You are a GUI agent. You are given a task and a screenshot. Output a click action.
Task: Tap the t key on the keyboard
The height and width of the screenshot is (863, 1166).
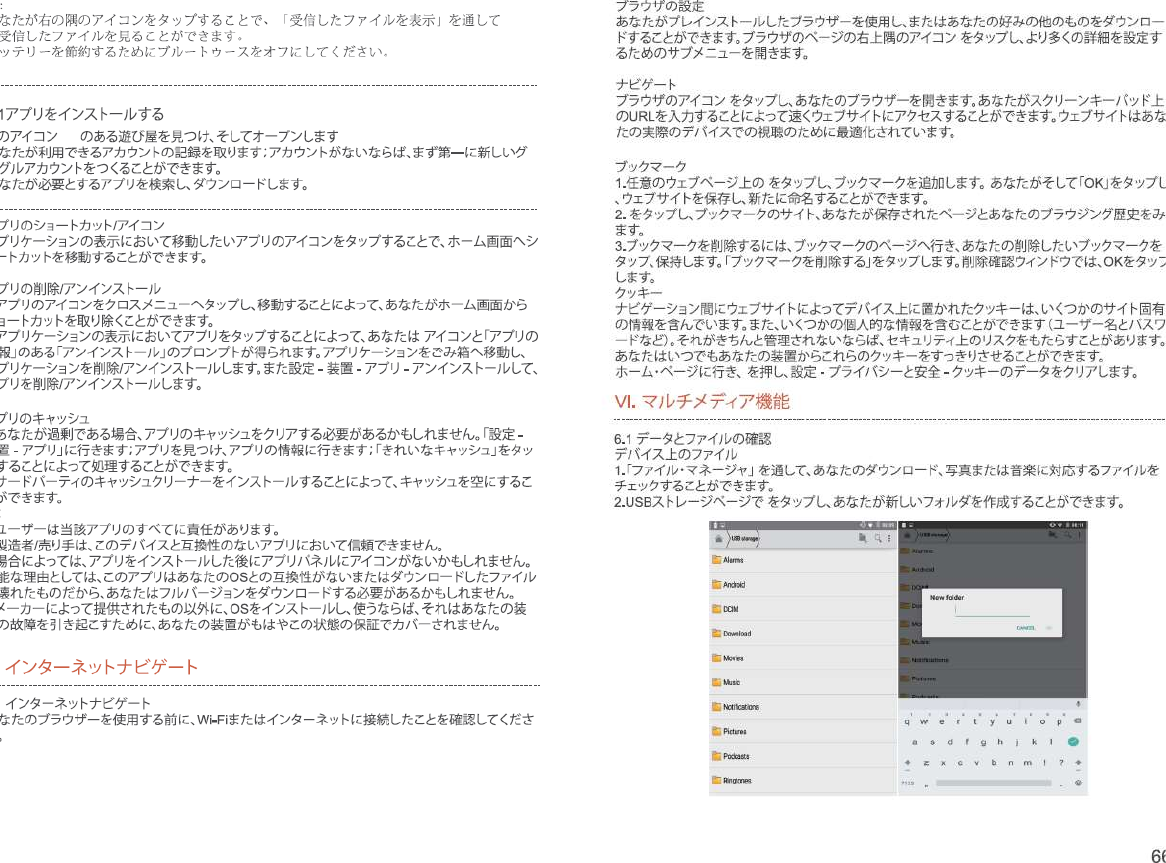975,721
